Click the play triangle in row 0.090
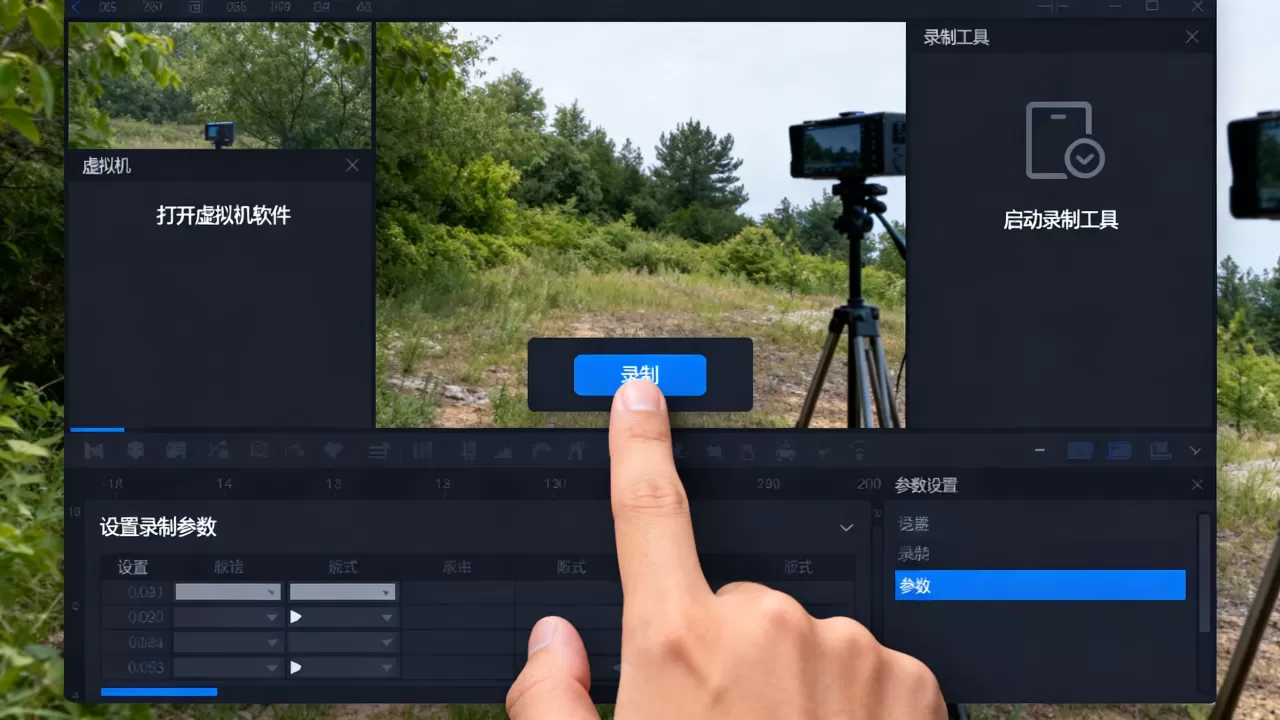This screenshot has width=1280, height=720. (296, 617)
